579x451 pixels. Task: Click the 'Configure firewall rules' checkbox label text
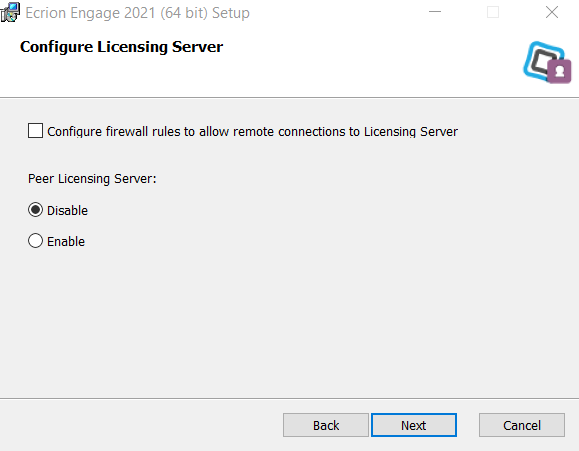click(x=253, y=131)
